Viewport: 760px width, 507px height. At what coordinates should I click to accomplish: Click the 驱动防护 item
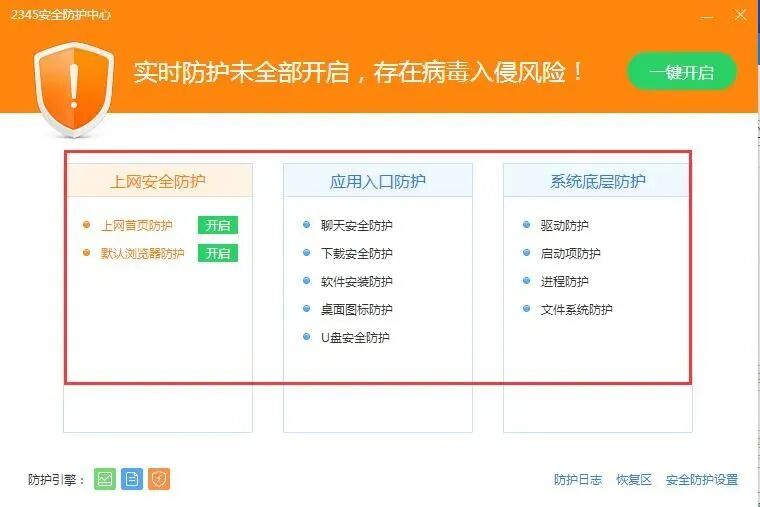pyautogui.click(x=564, y=225)
